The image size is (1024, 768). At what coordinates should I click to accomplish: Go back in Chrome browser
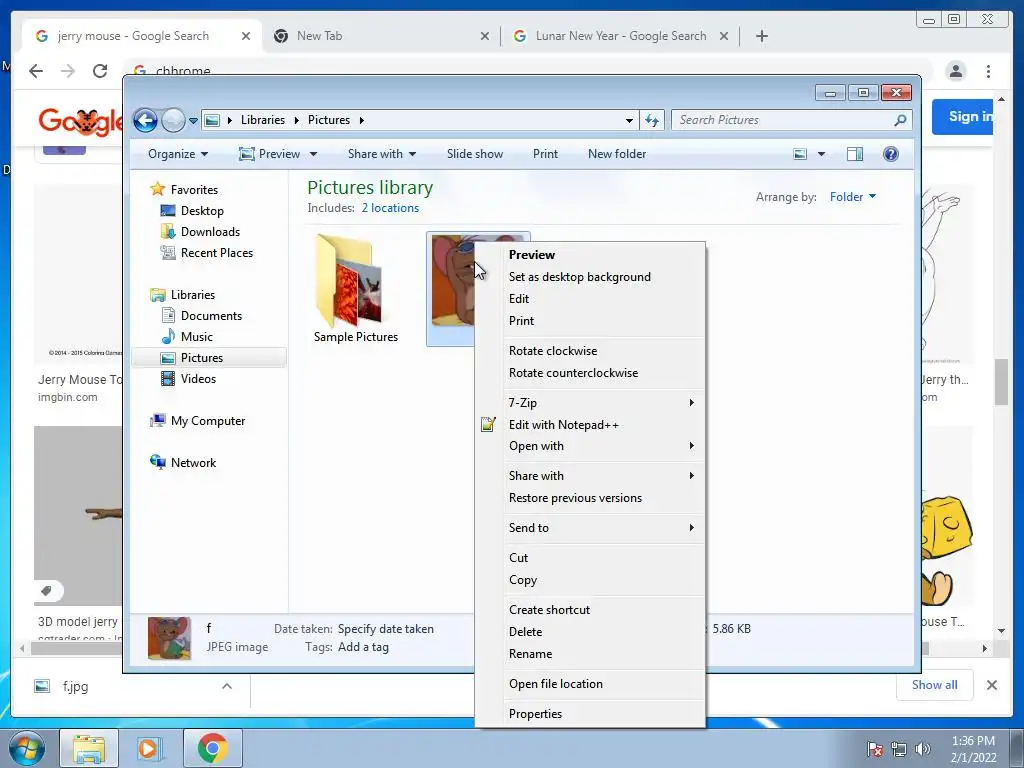point(36,71)
